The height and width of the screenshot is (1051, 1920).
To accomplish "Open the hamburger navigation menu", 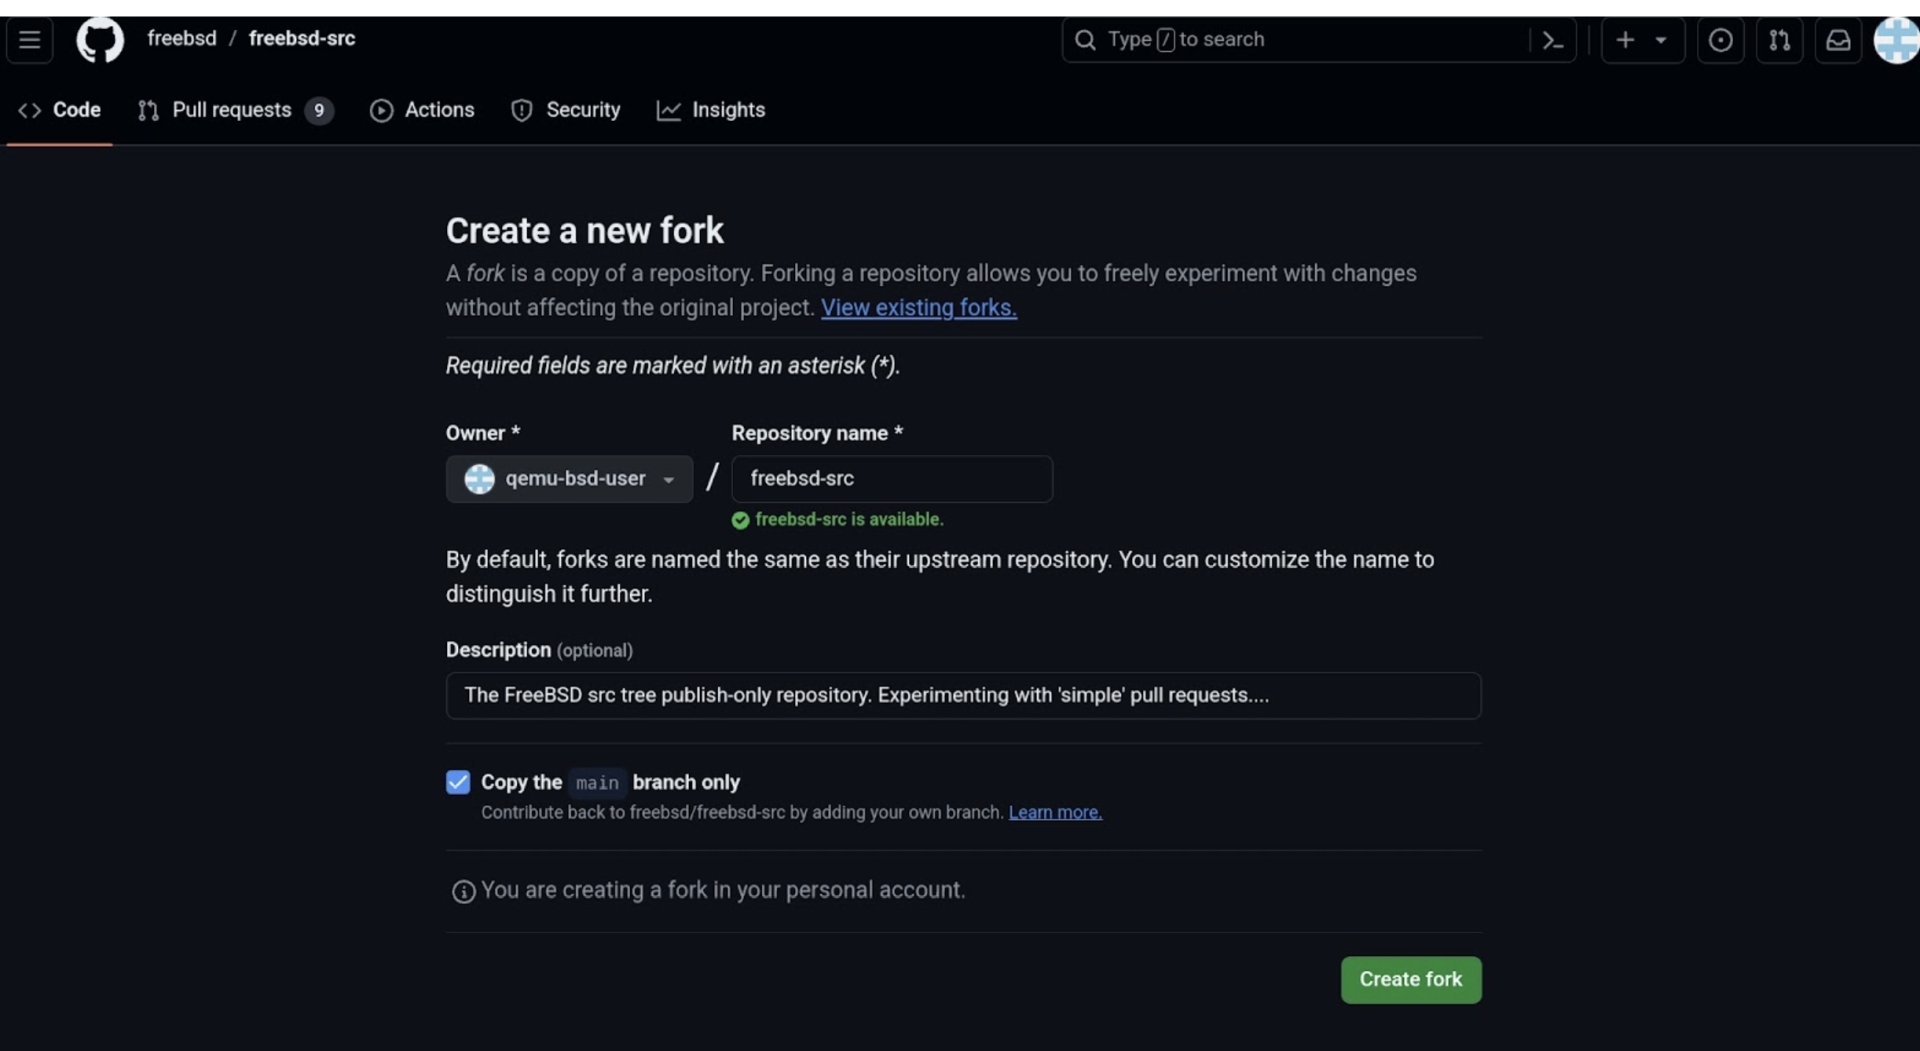I will click(x=29, y=40).
